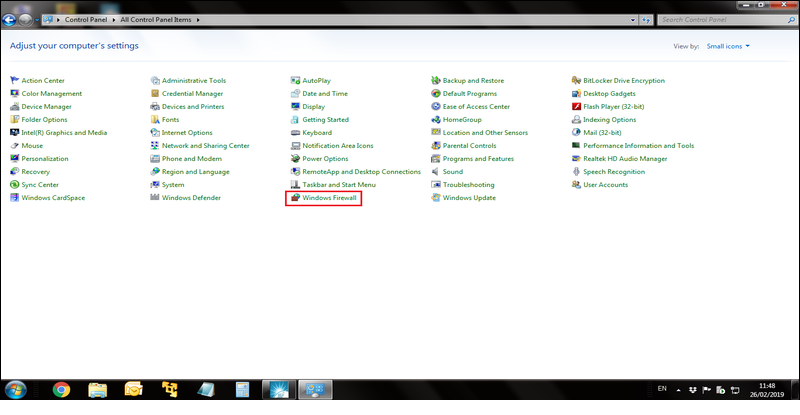Open the Date and Time icon
This screenshot has height=415, width=800.
[295, 93]
